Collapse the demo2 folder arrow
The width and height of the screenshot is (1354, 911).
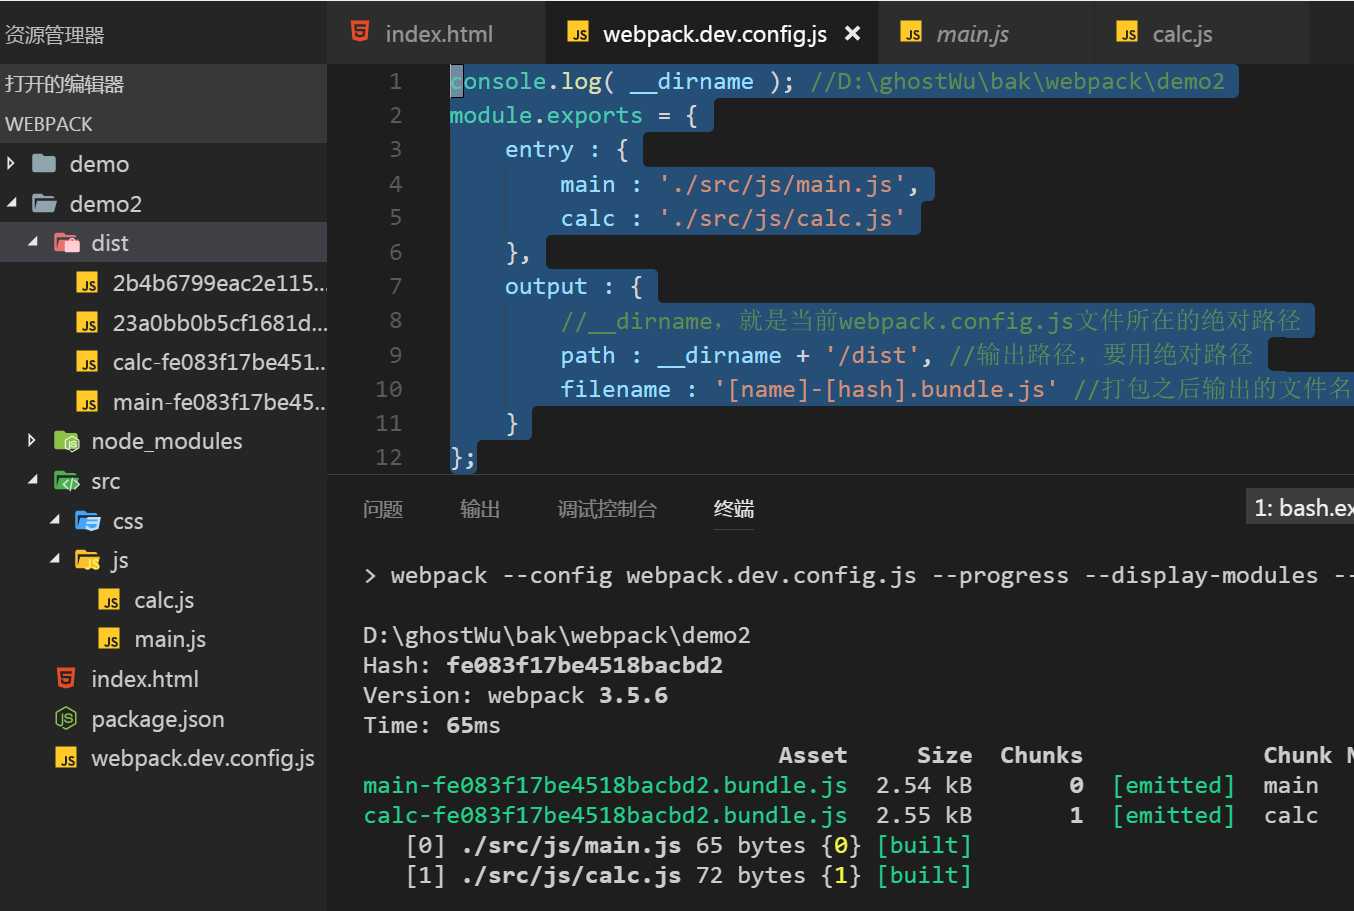12,203
